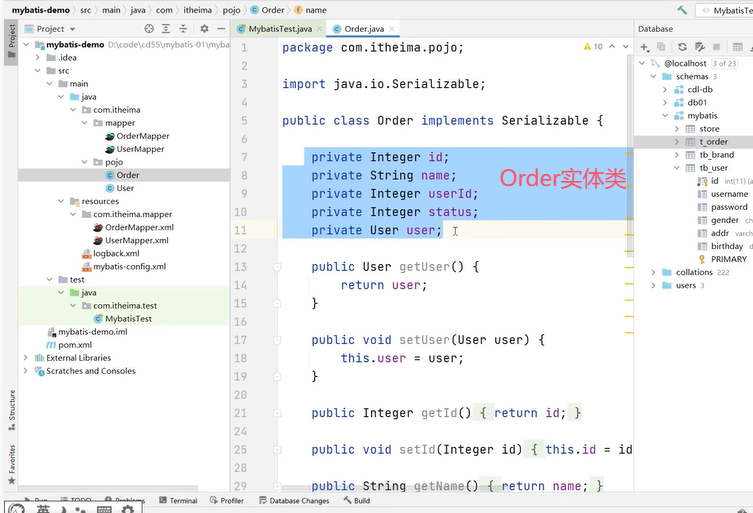
Task: Click table editor icon in Database toolbar
Action: point(738,47)
